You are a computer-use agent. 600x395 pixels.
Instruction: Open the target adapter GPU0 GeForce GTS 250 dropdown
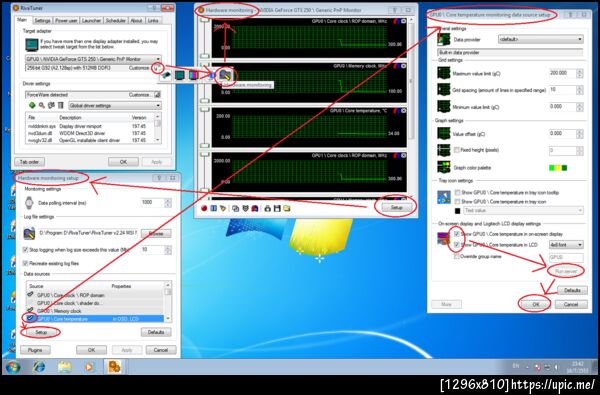click(93, 59)
